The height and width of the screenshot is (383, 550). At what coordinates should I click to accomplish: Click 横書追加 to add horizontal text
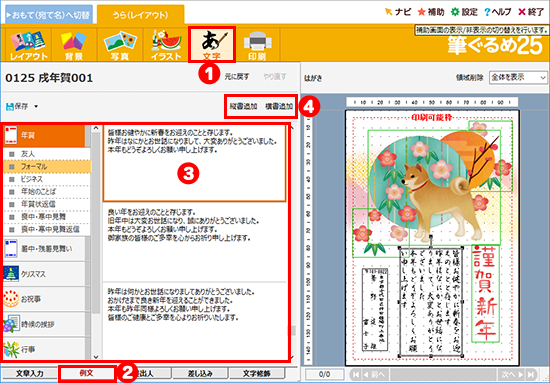pyautogui.click(x=279, y=106)
